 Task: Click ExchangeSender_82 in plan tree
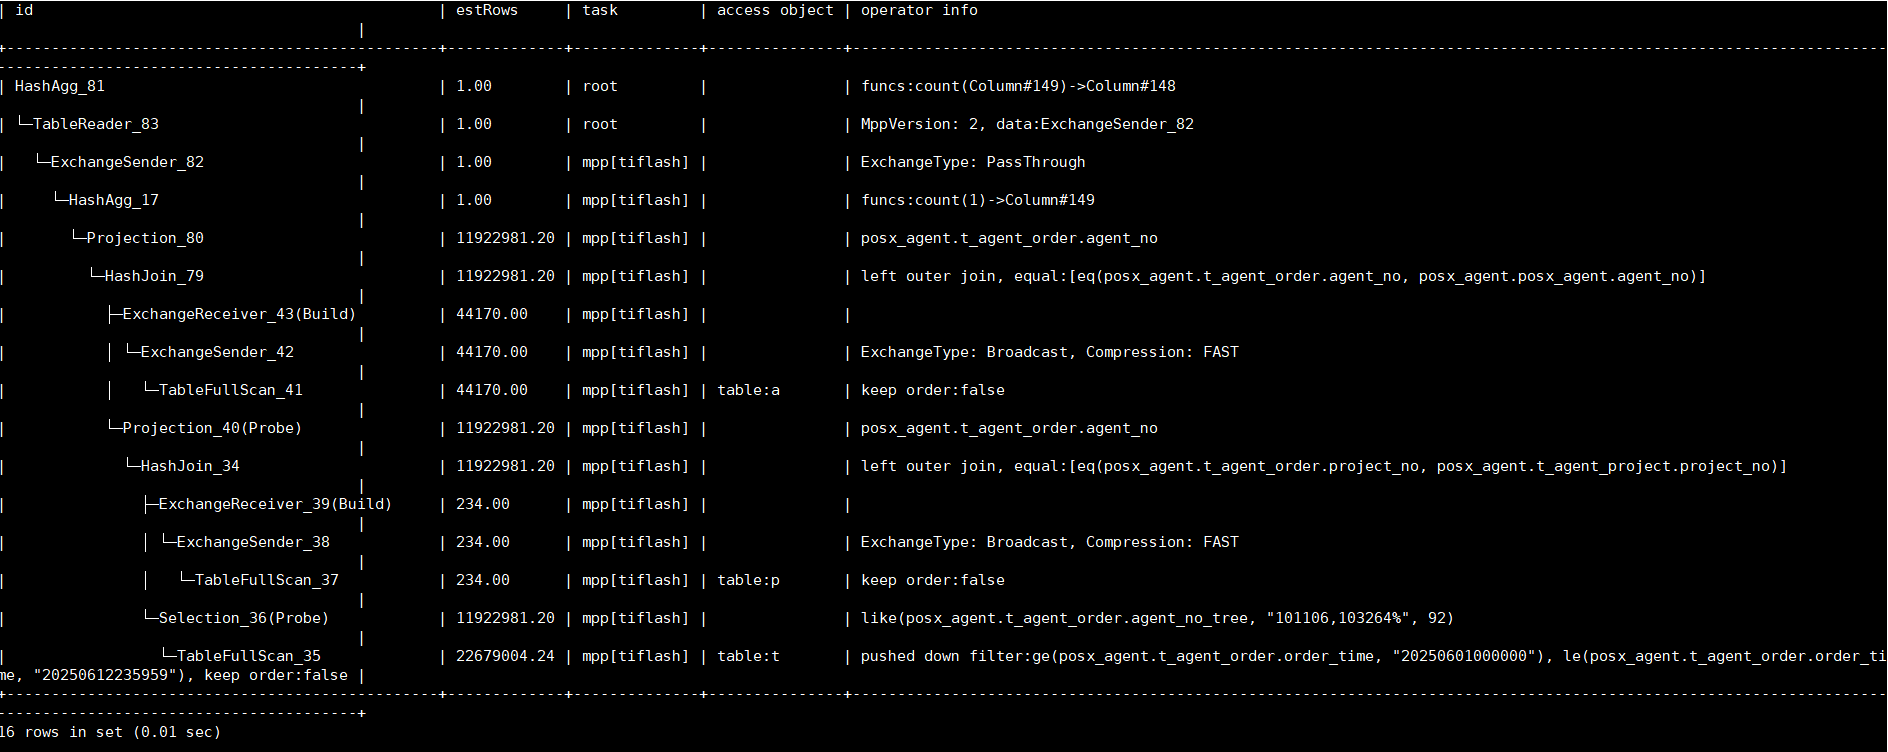[127, 162]
